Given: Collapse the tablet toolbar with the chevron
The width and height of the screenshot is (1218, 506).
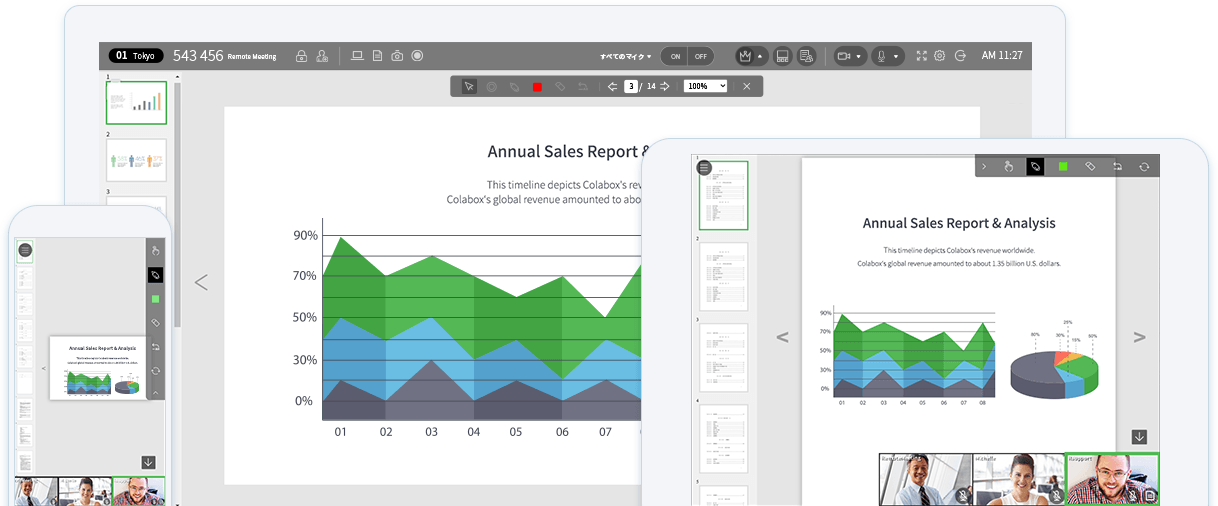Looking at the screenshot, I should coord(984,166).
